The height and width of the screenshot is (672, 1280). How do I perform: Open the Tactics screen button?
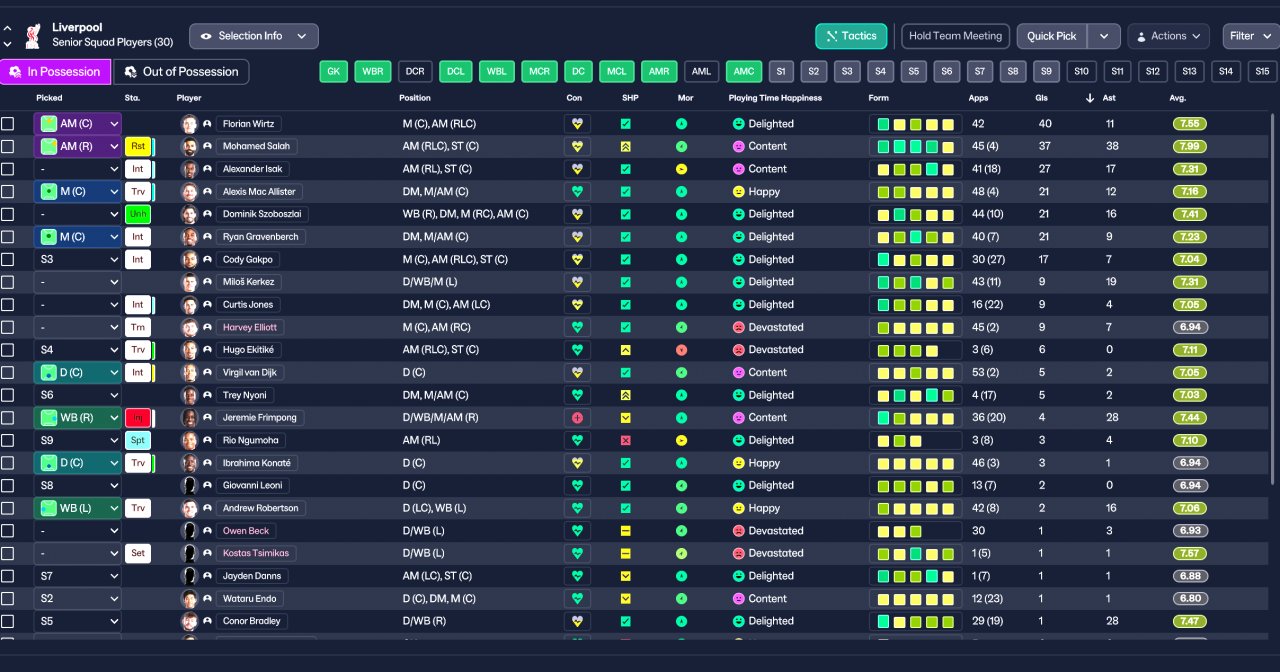pyautogui.click(x=851, y=36)
